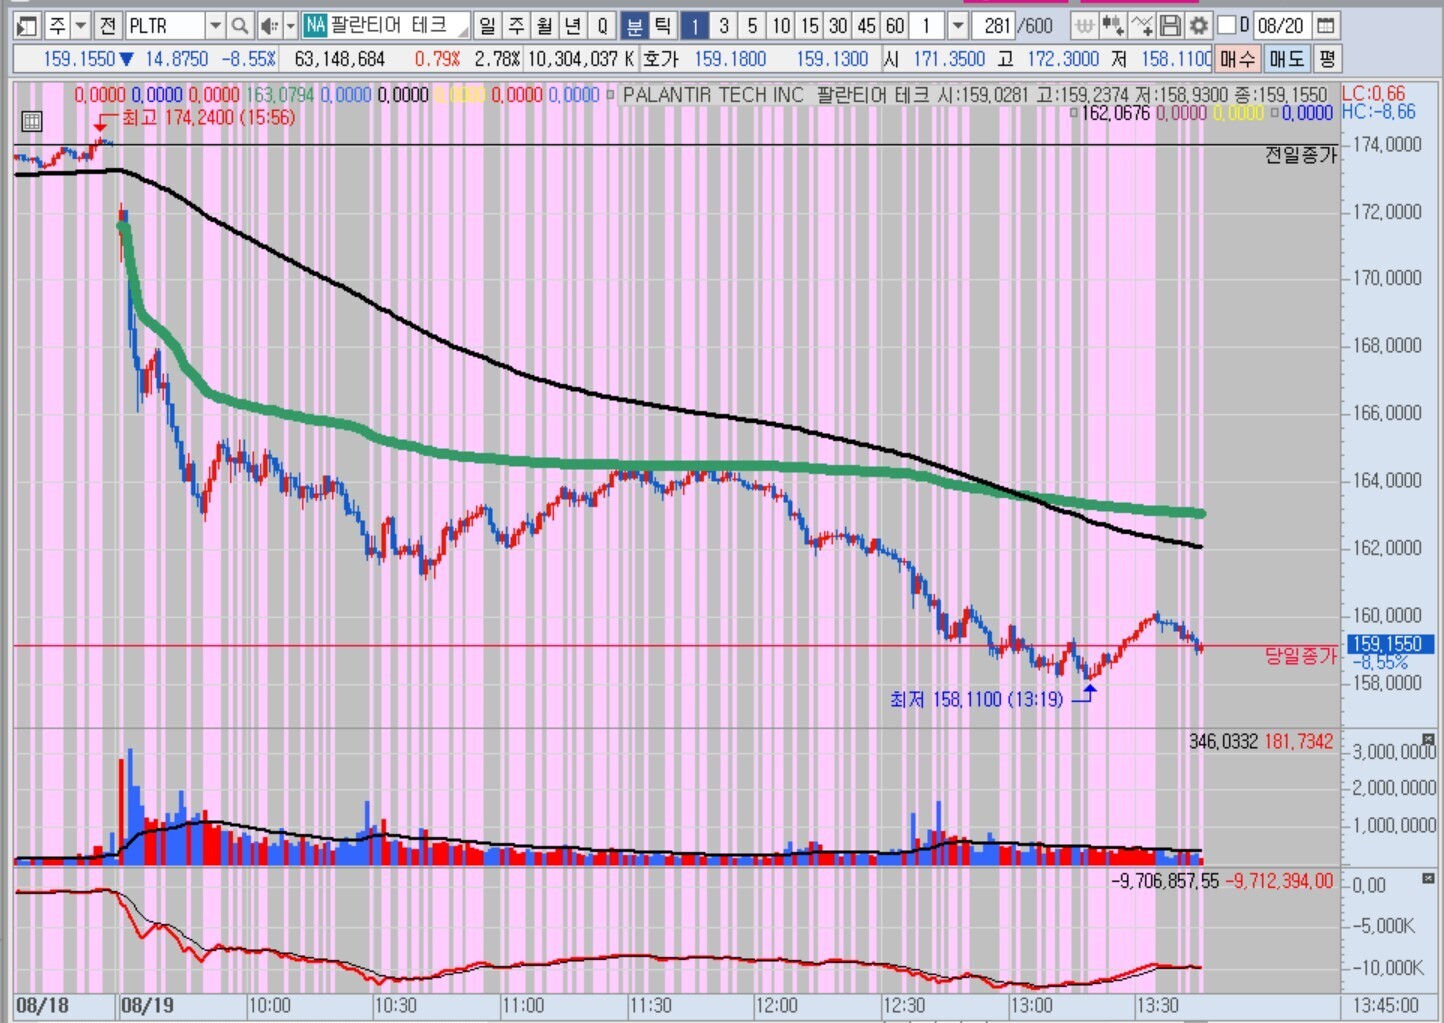Screen dimensions: 1444x1023
Task: Click the -8.55% change value in quote bar
Action: (x=248, y=59)
